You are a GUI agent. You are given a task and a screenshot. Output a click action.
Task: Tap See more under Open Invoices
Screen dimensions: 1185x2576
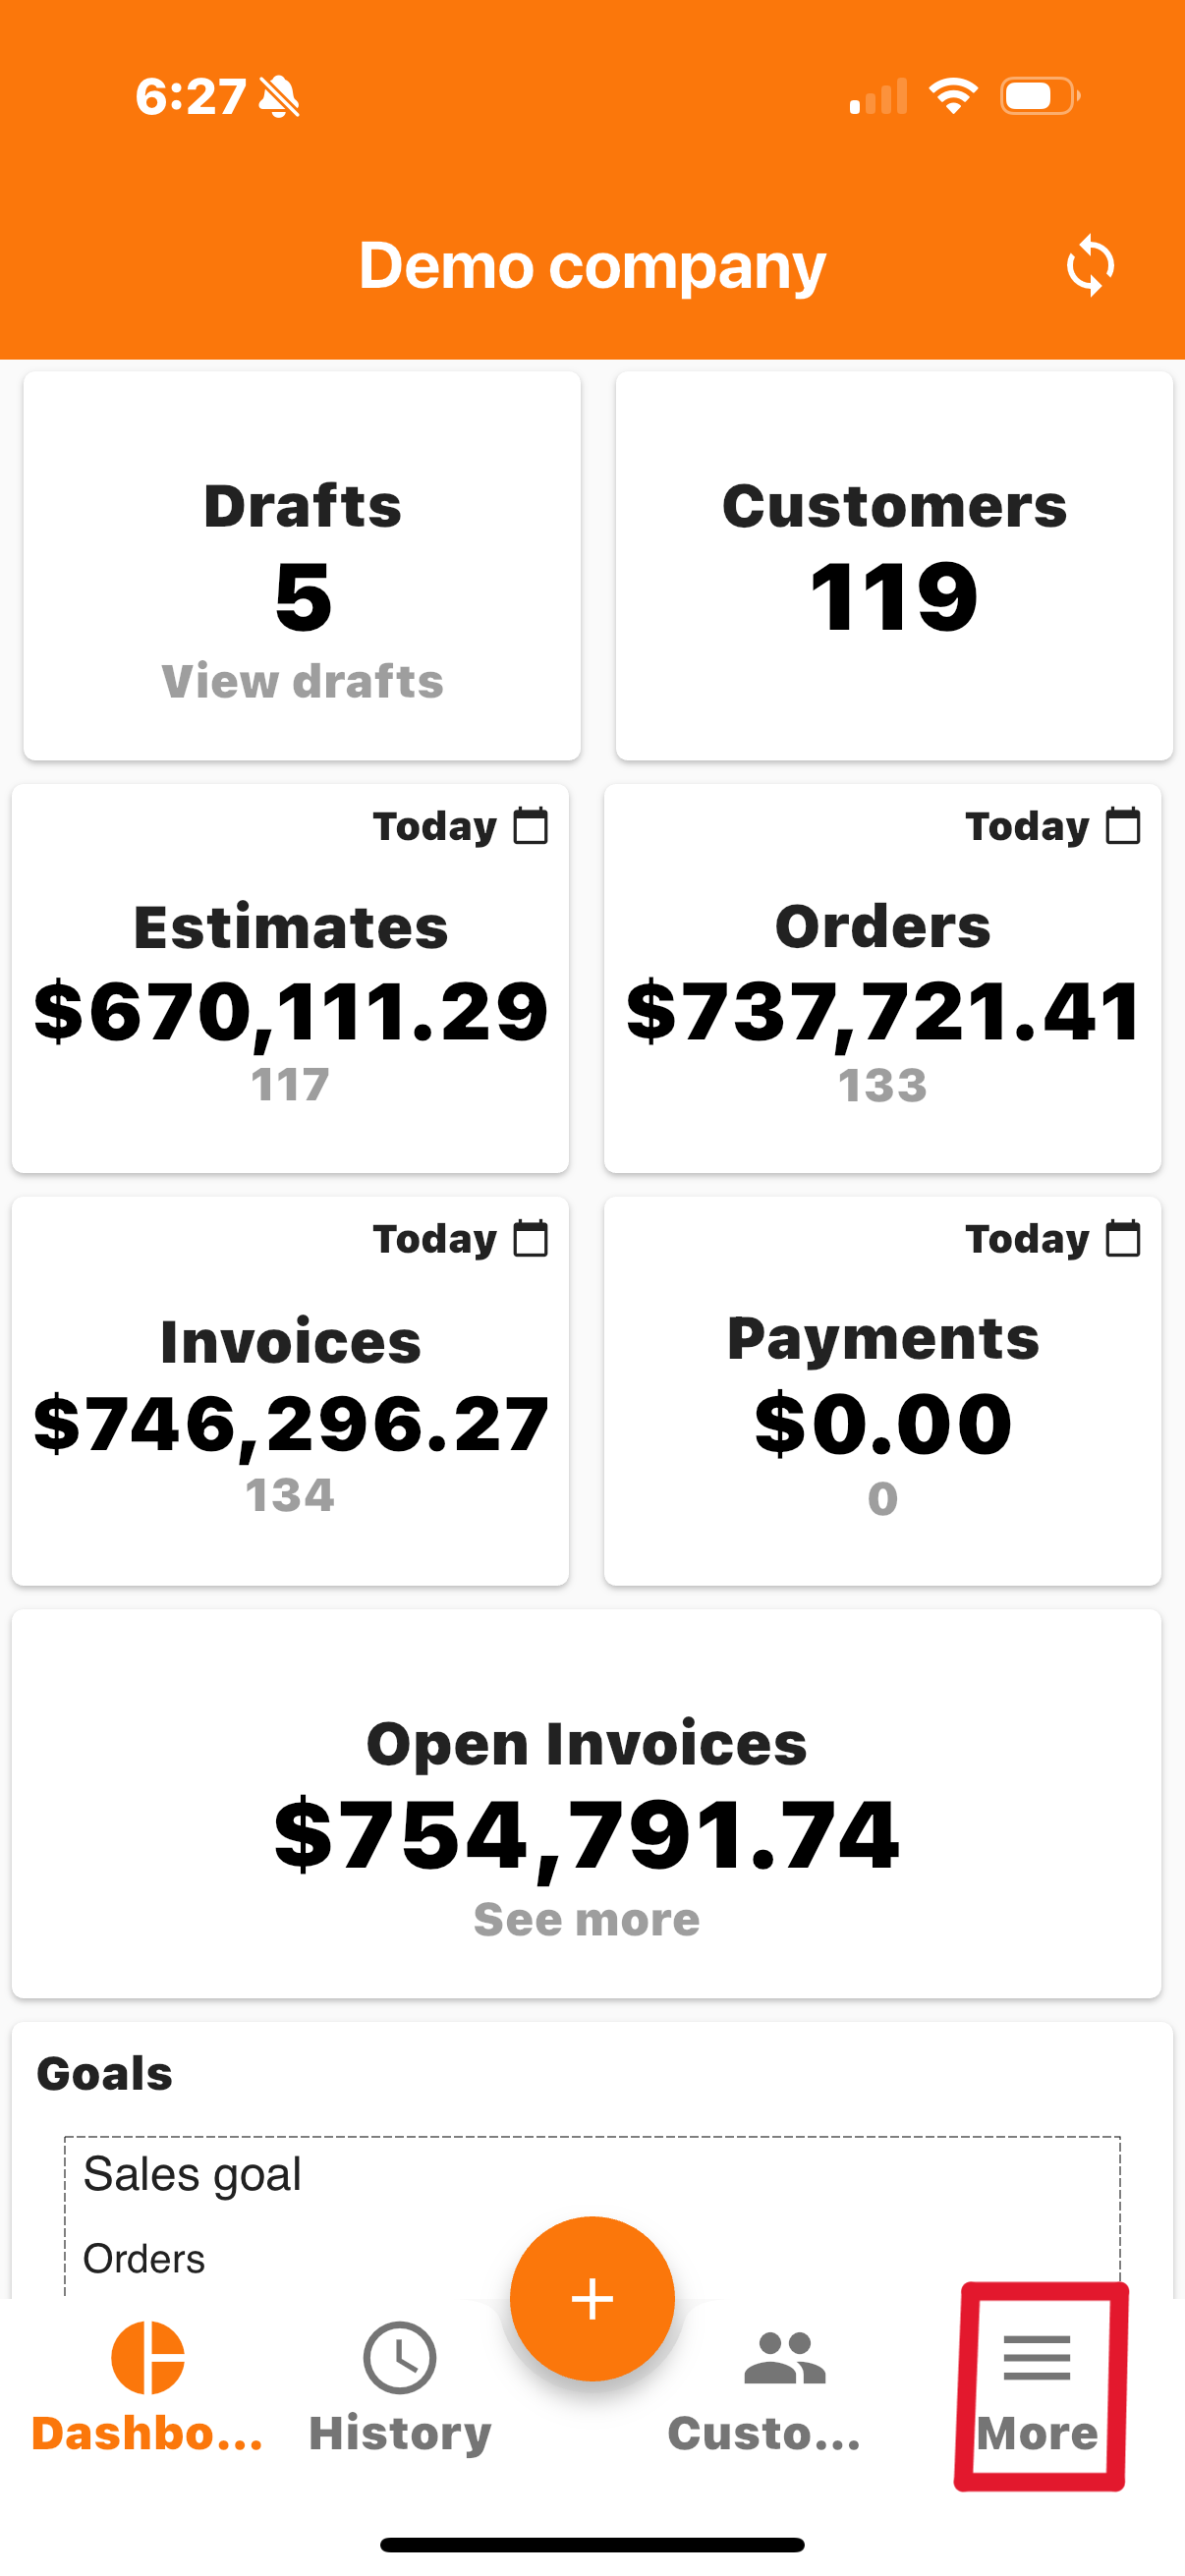click(586, 1920)
